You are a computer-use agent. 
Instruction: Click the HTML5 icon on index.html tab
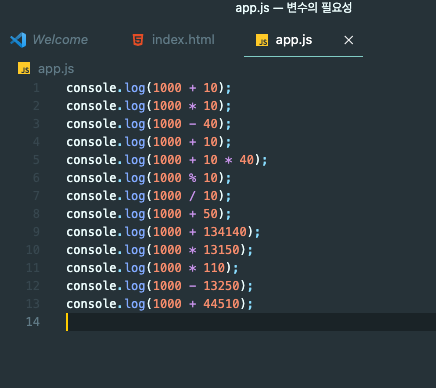point(138,40)
